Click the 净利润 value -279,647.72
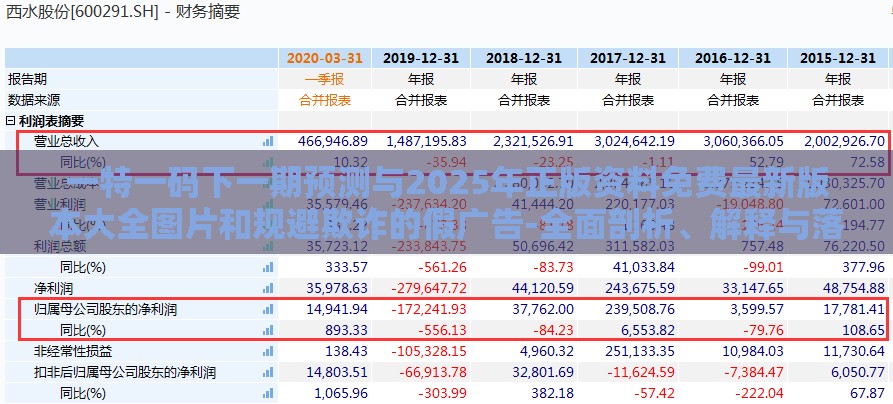893x404 pixels. (x=430, y=288)
